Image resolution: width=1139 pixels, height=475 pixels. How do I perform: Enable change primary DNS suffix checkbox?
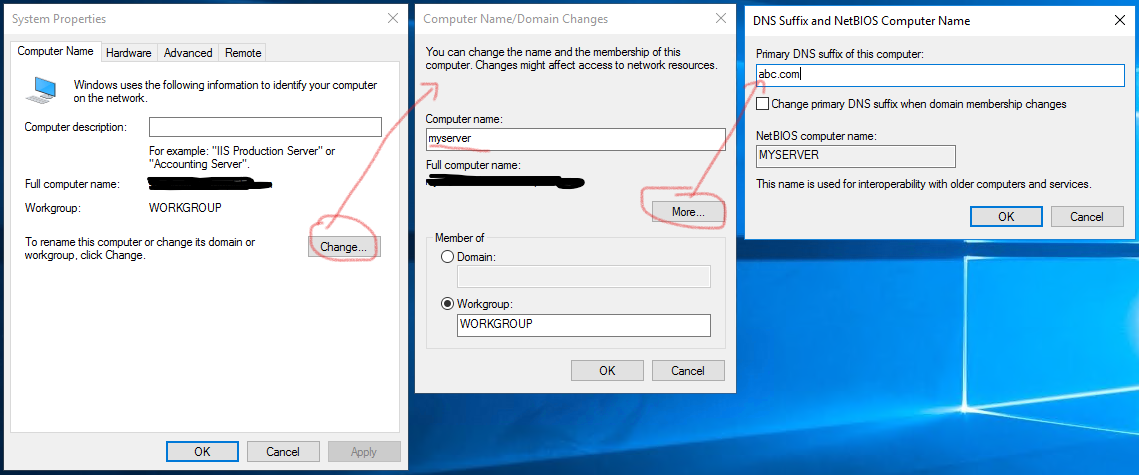pyautogui.click(x=764, y=104)
